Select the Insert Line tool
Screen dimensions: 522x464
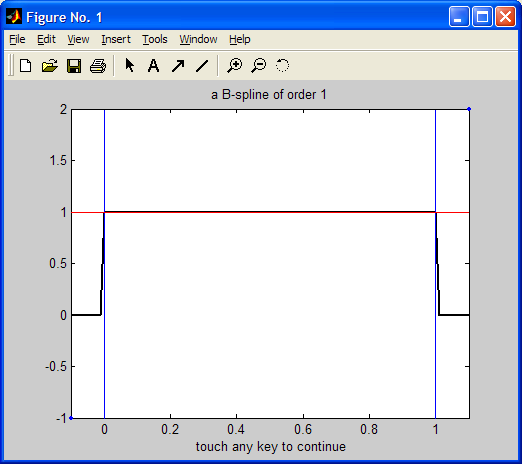pos(202,65)
